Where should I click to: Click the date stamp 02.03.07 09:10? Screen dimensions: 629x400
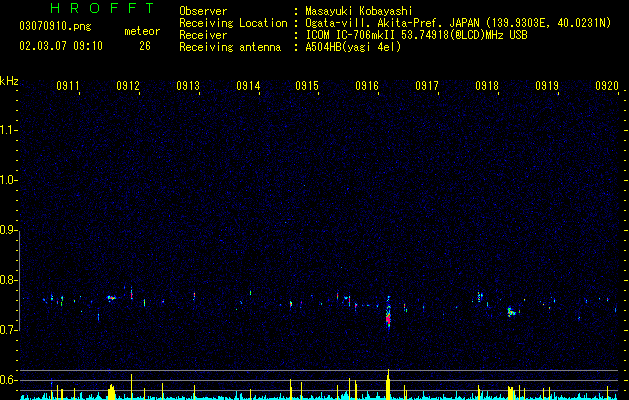point(61,46)
